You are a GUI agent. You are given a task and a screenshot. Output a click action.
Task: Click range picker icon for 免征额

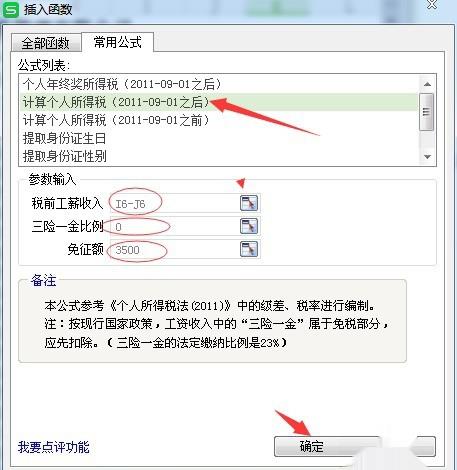click(x=249, y=249)
